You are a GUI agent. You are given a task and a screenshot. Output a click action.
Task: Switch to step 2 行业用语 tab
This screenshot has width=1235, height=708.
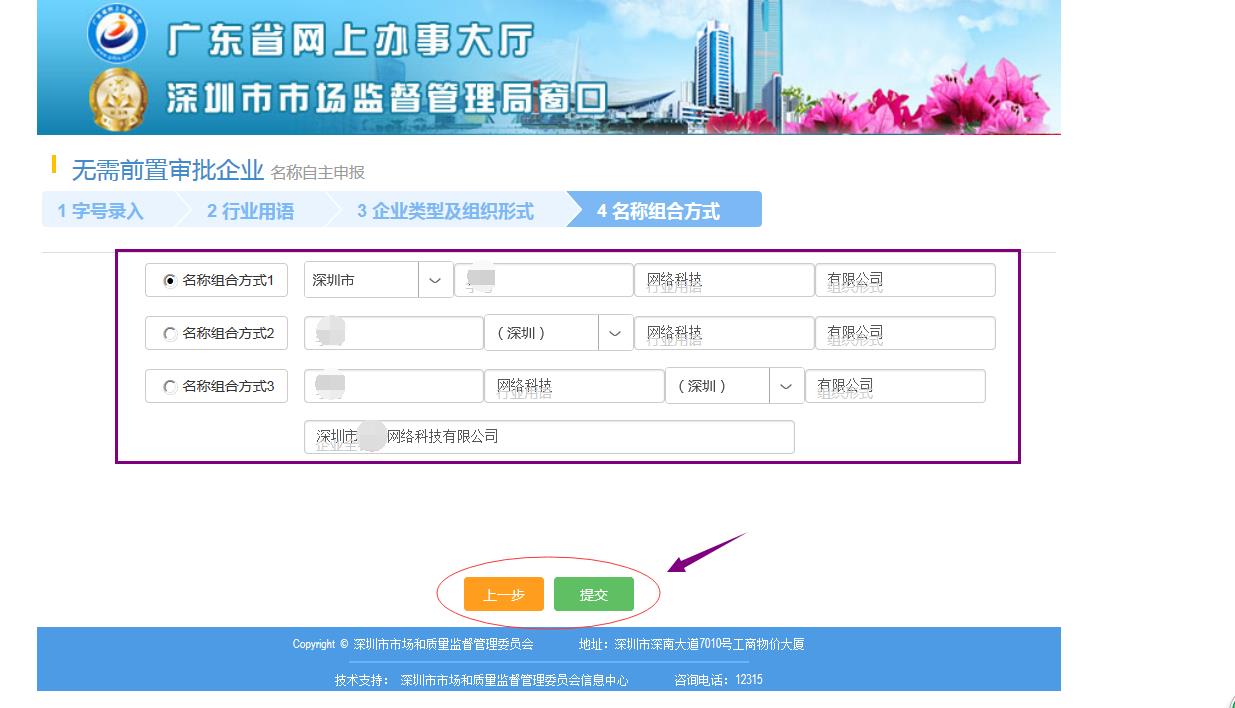coord(250,211)
